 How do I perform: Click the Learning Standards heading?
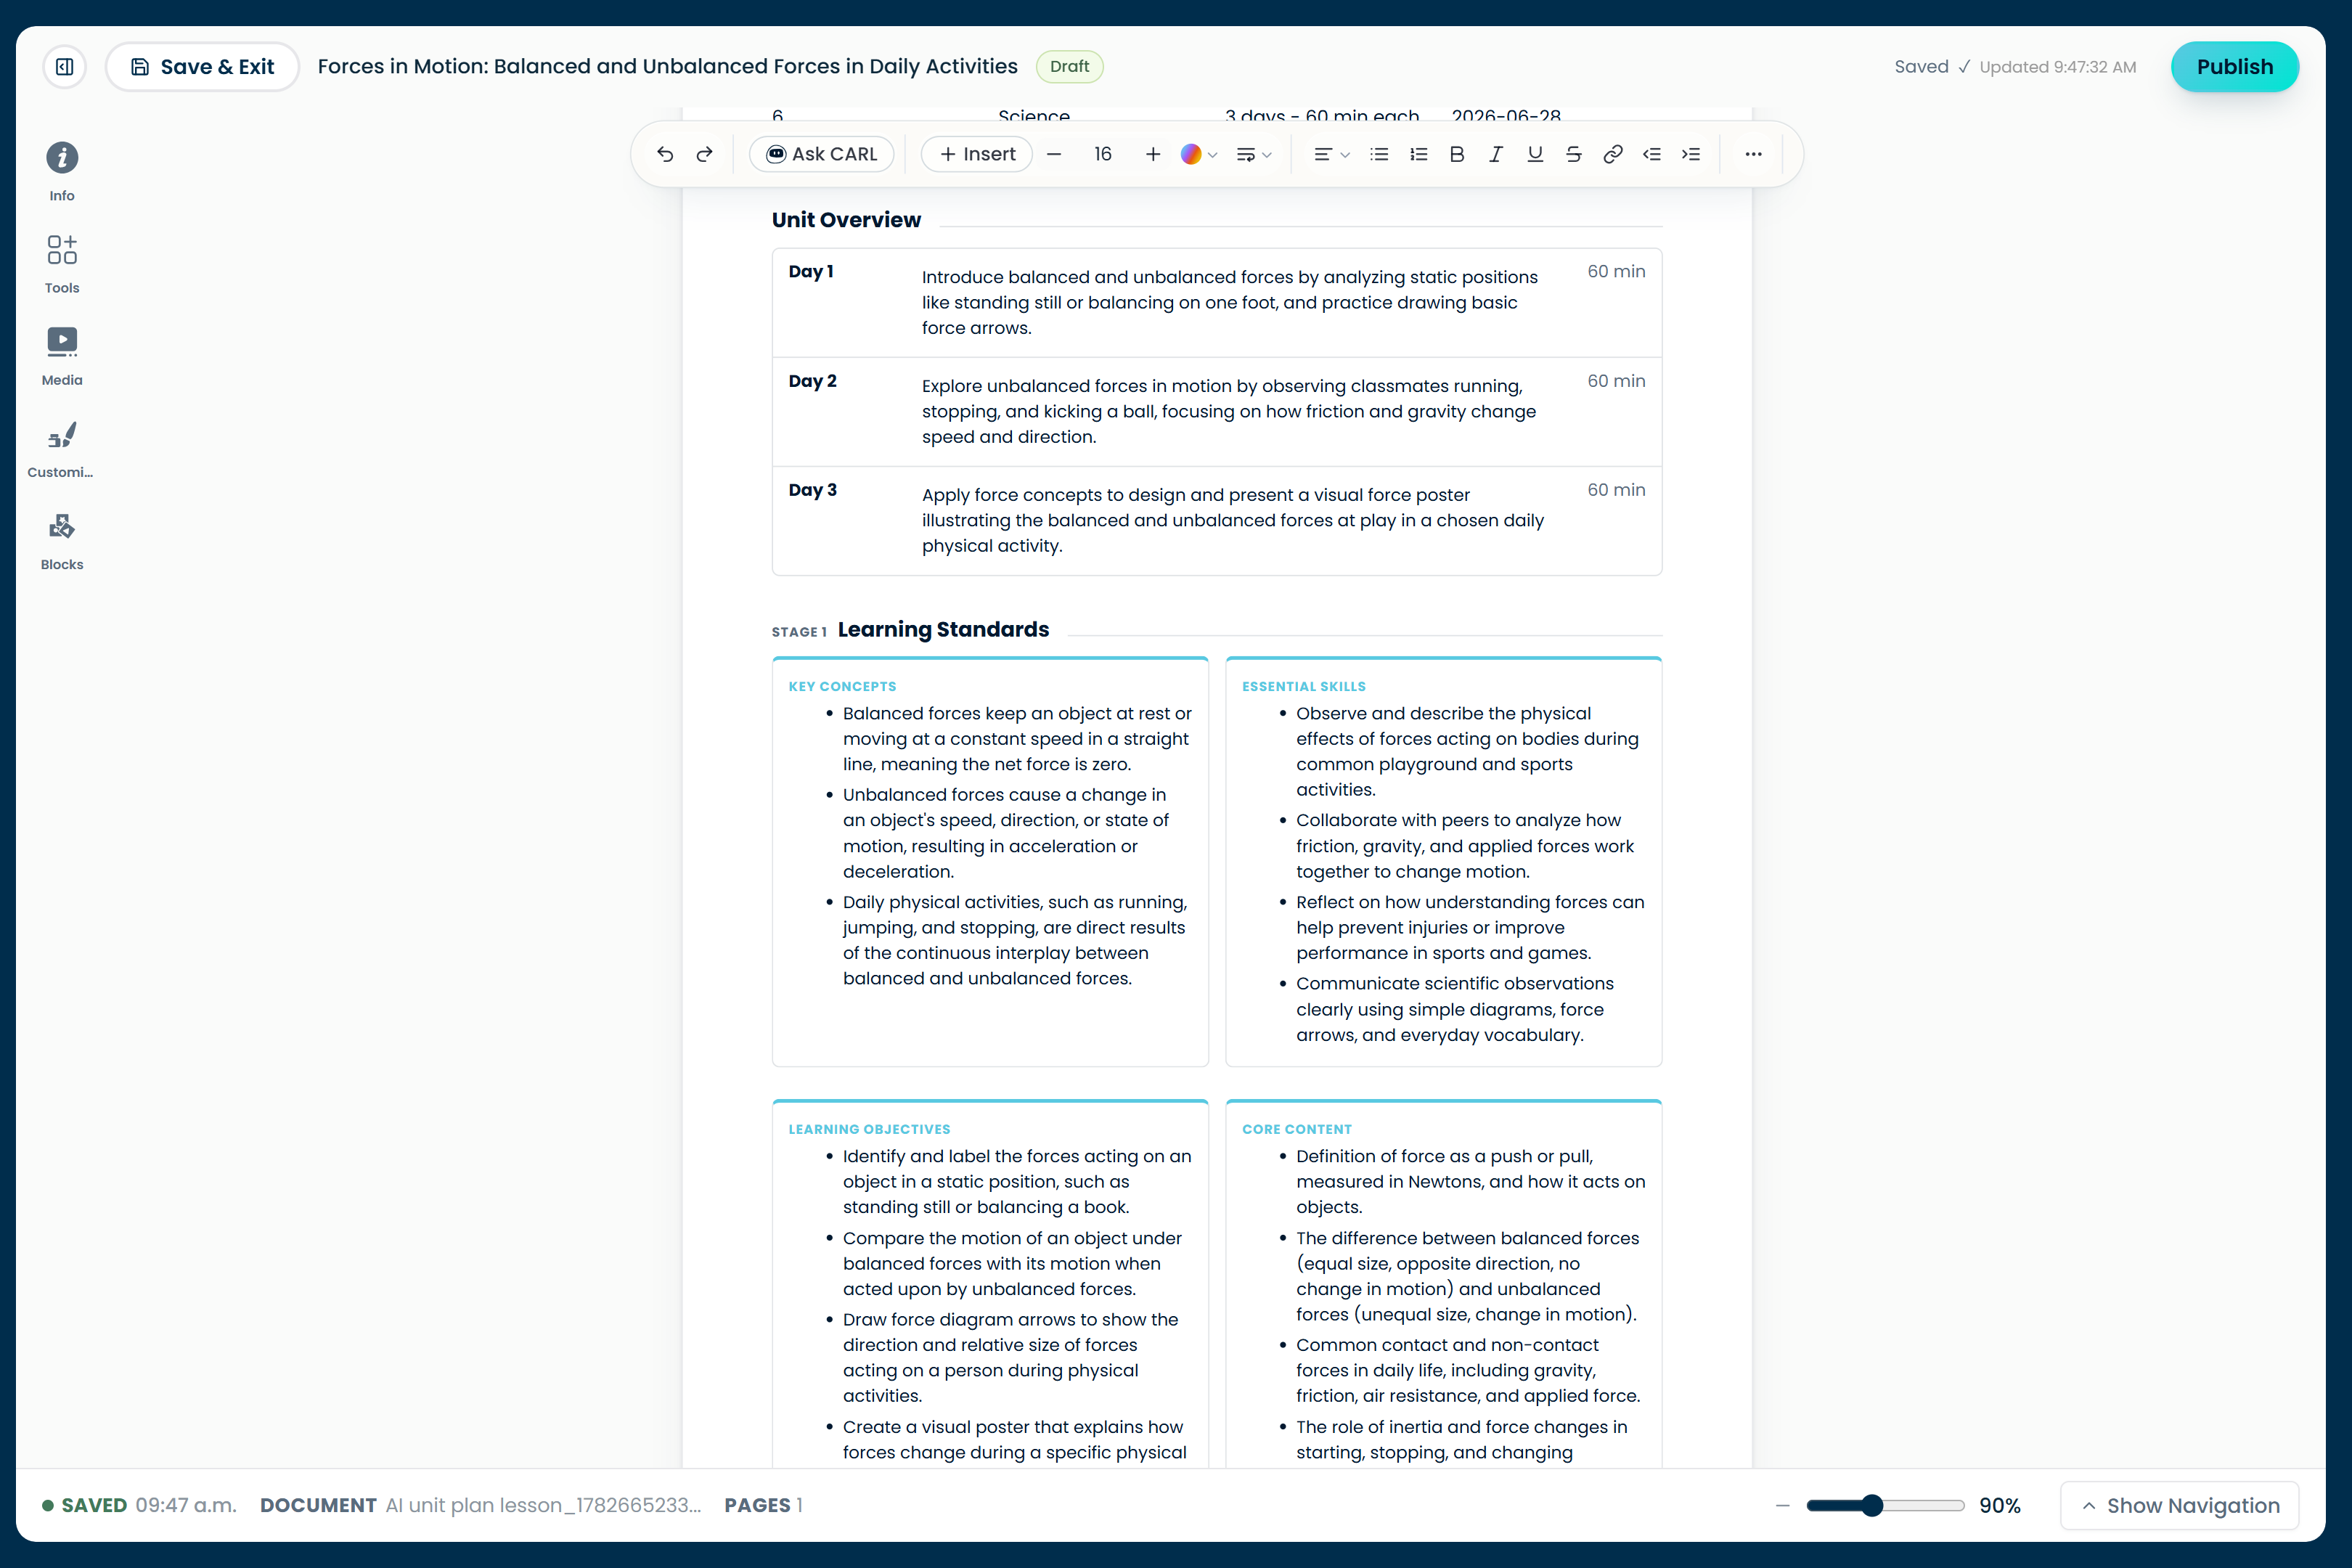tap(943, 630)
